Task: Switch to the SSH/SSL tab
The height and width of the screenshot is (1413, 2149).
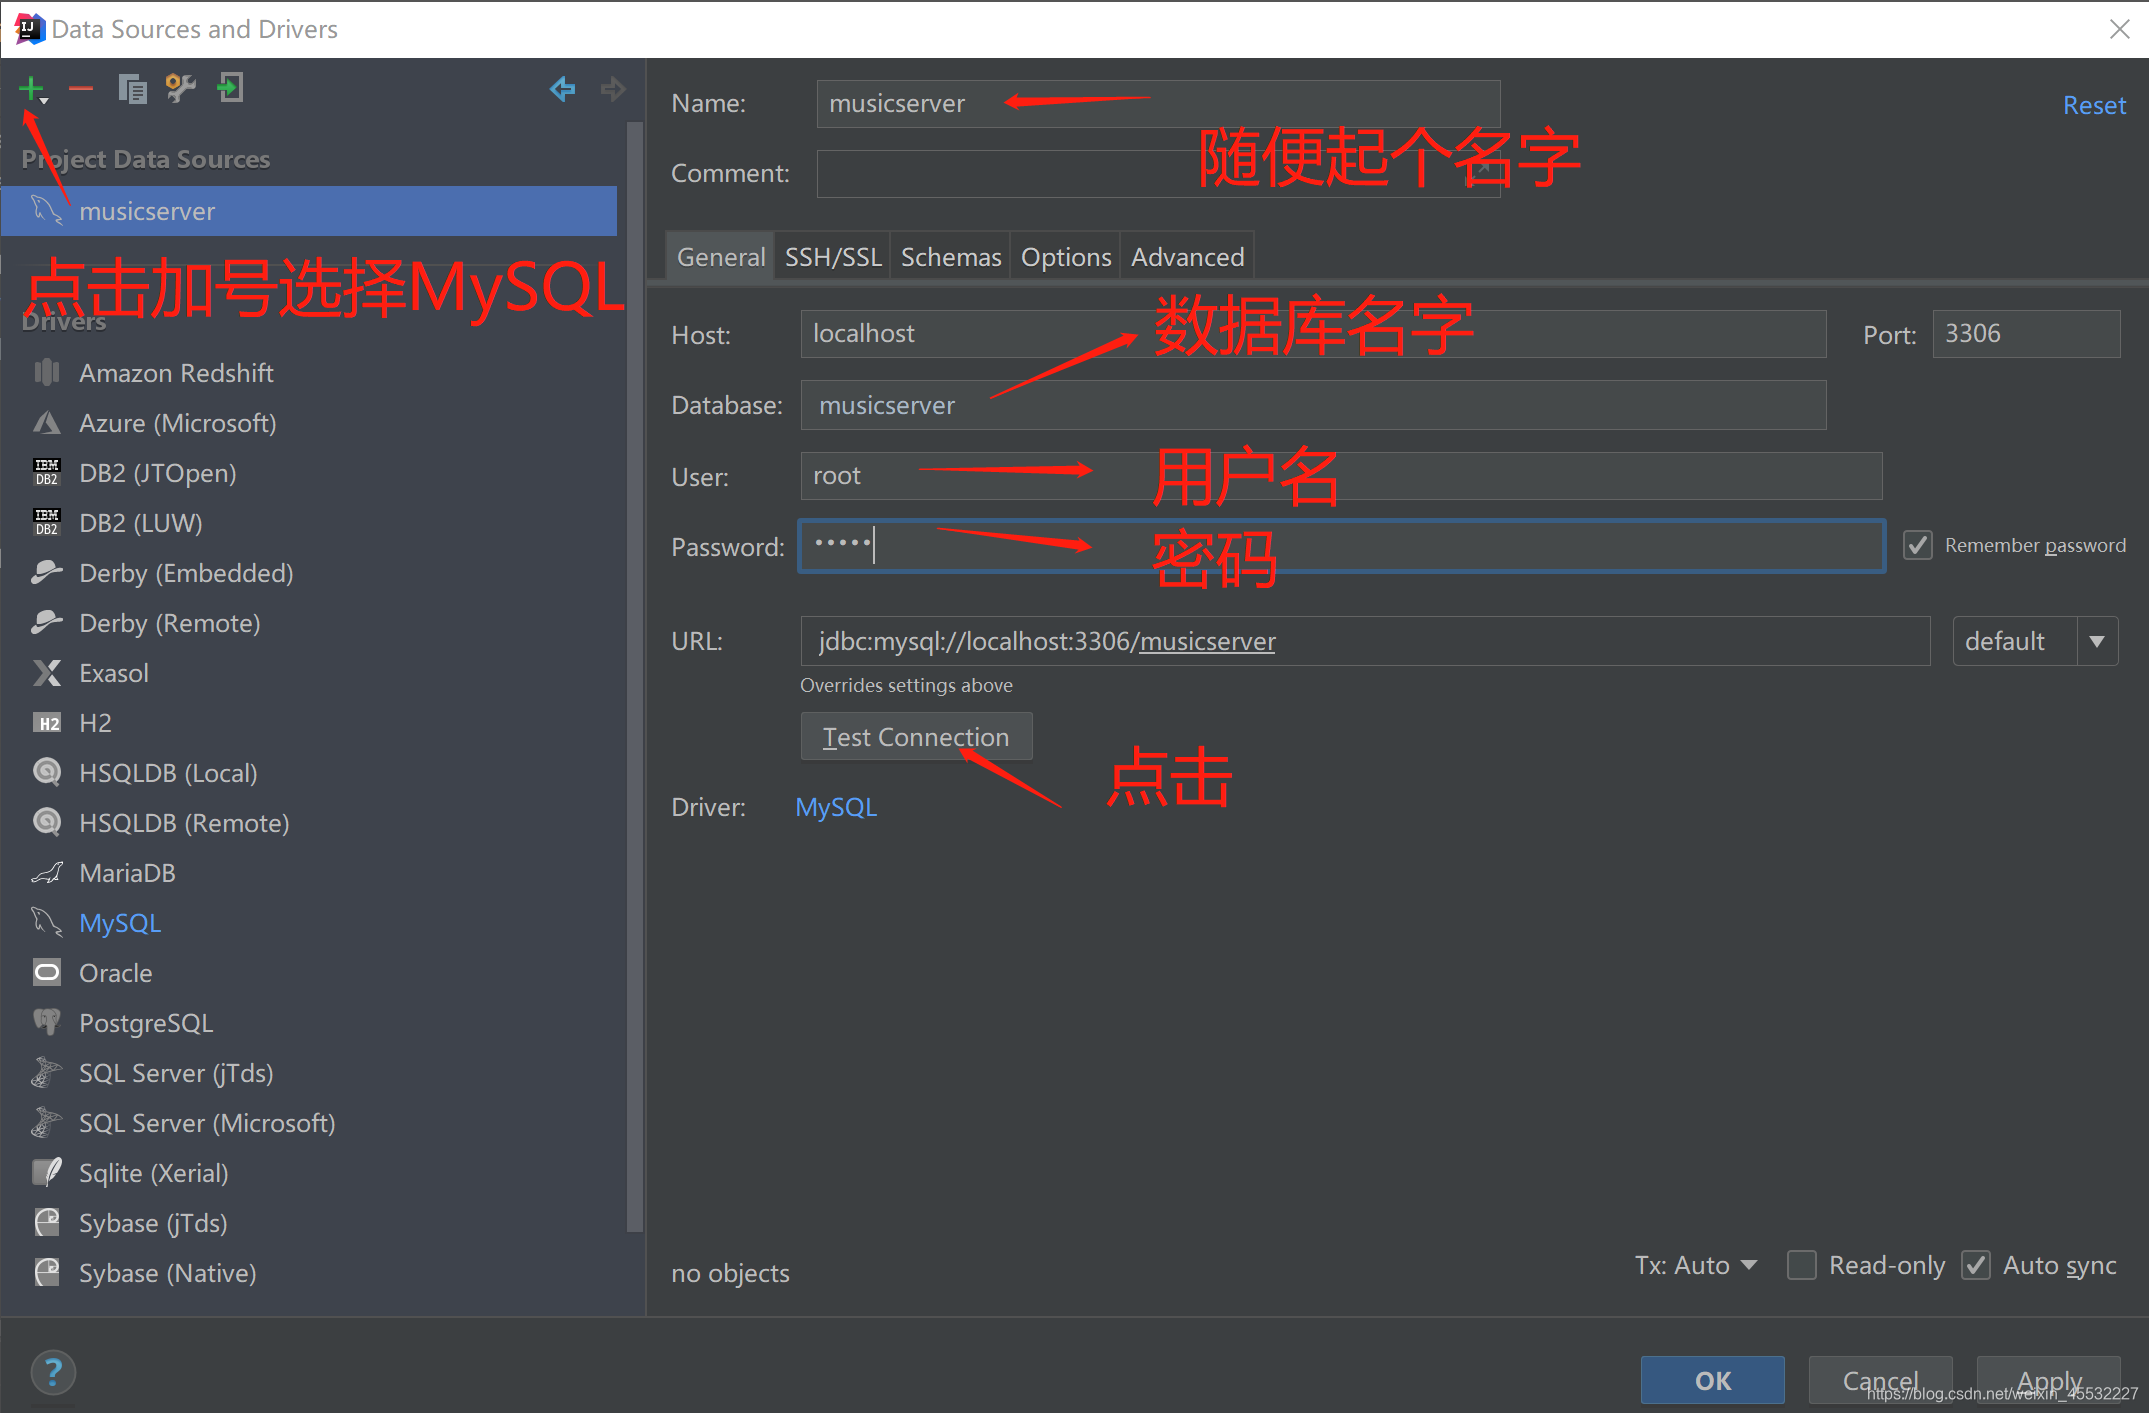Action: (x=833, y=257)
